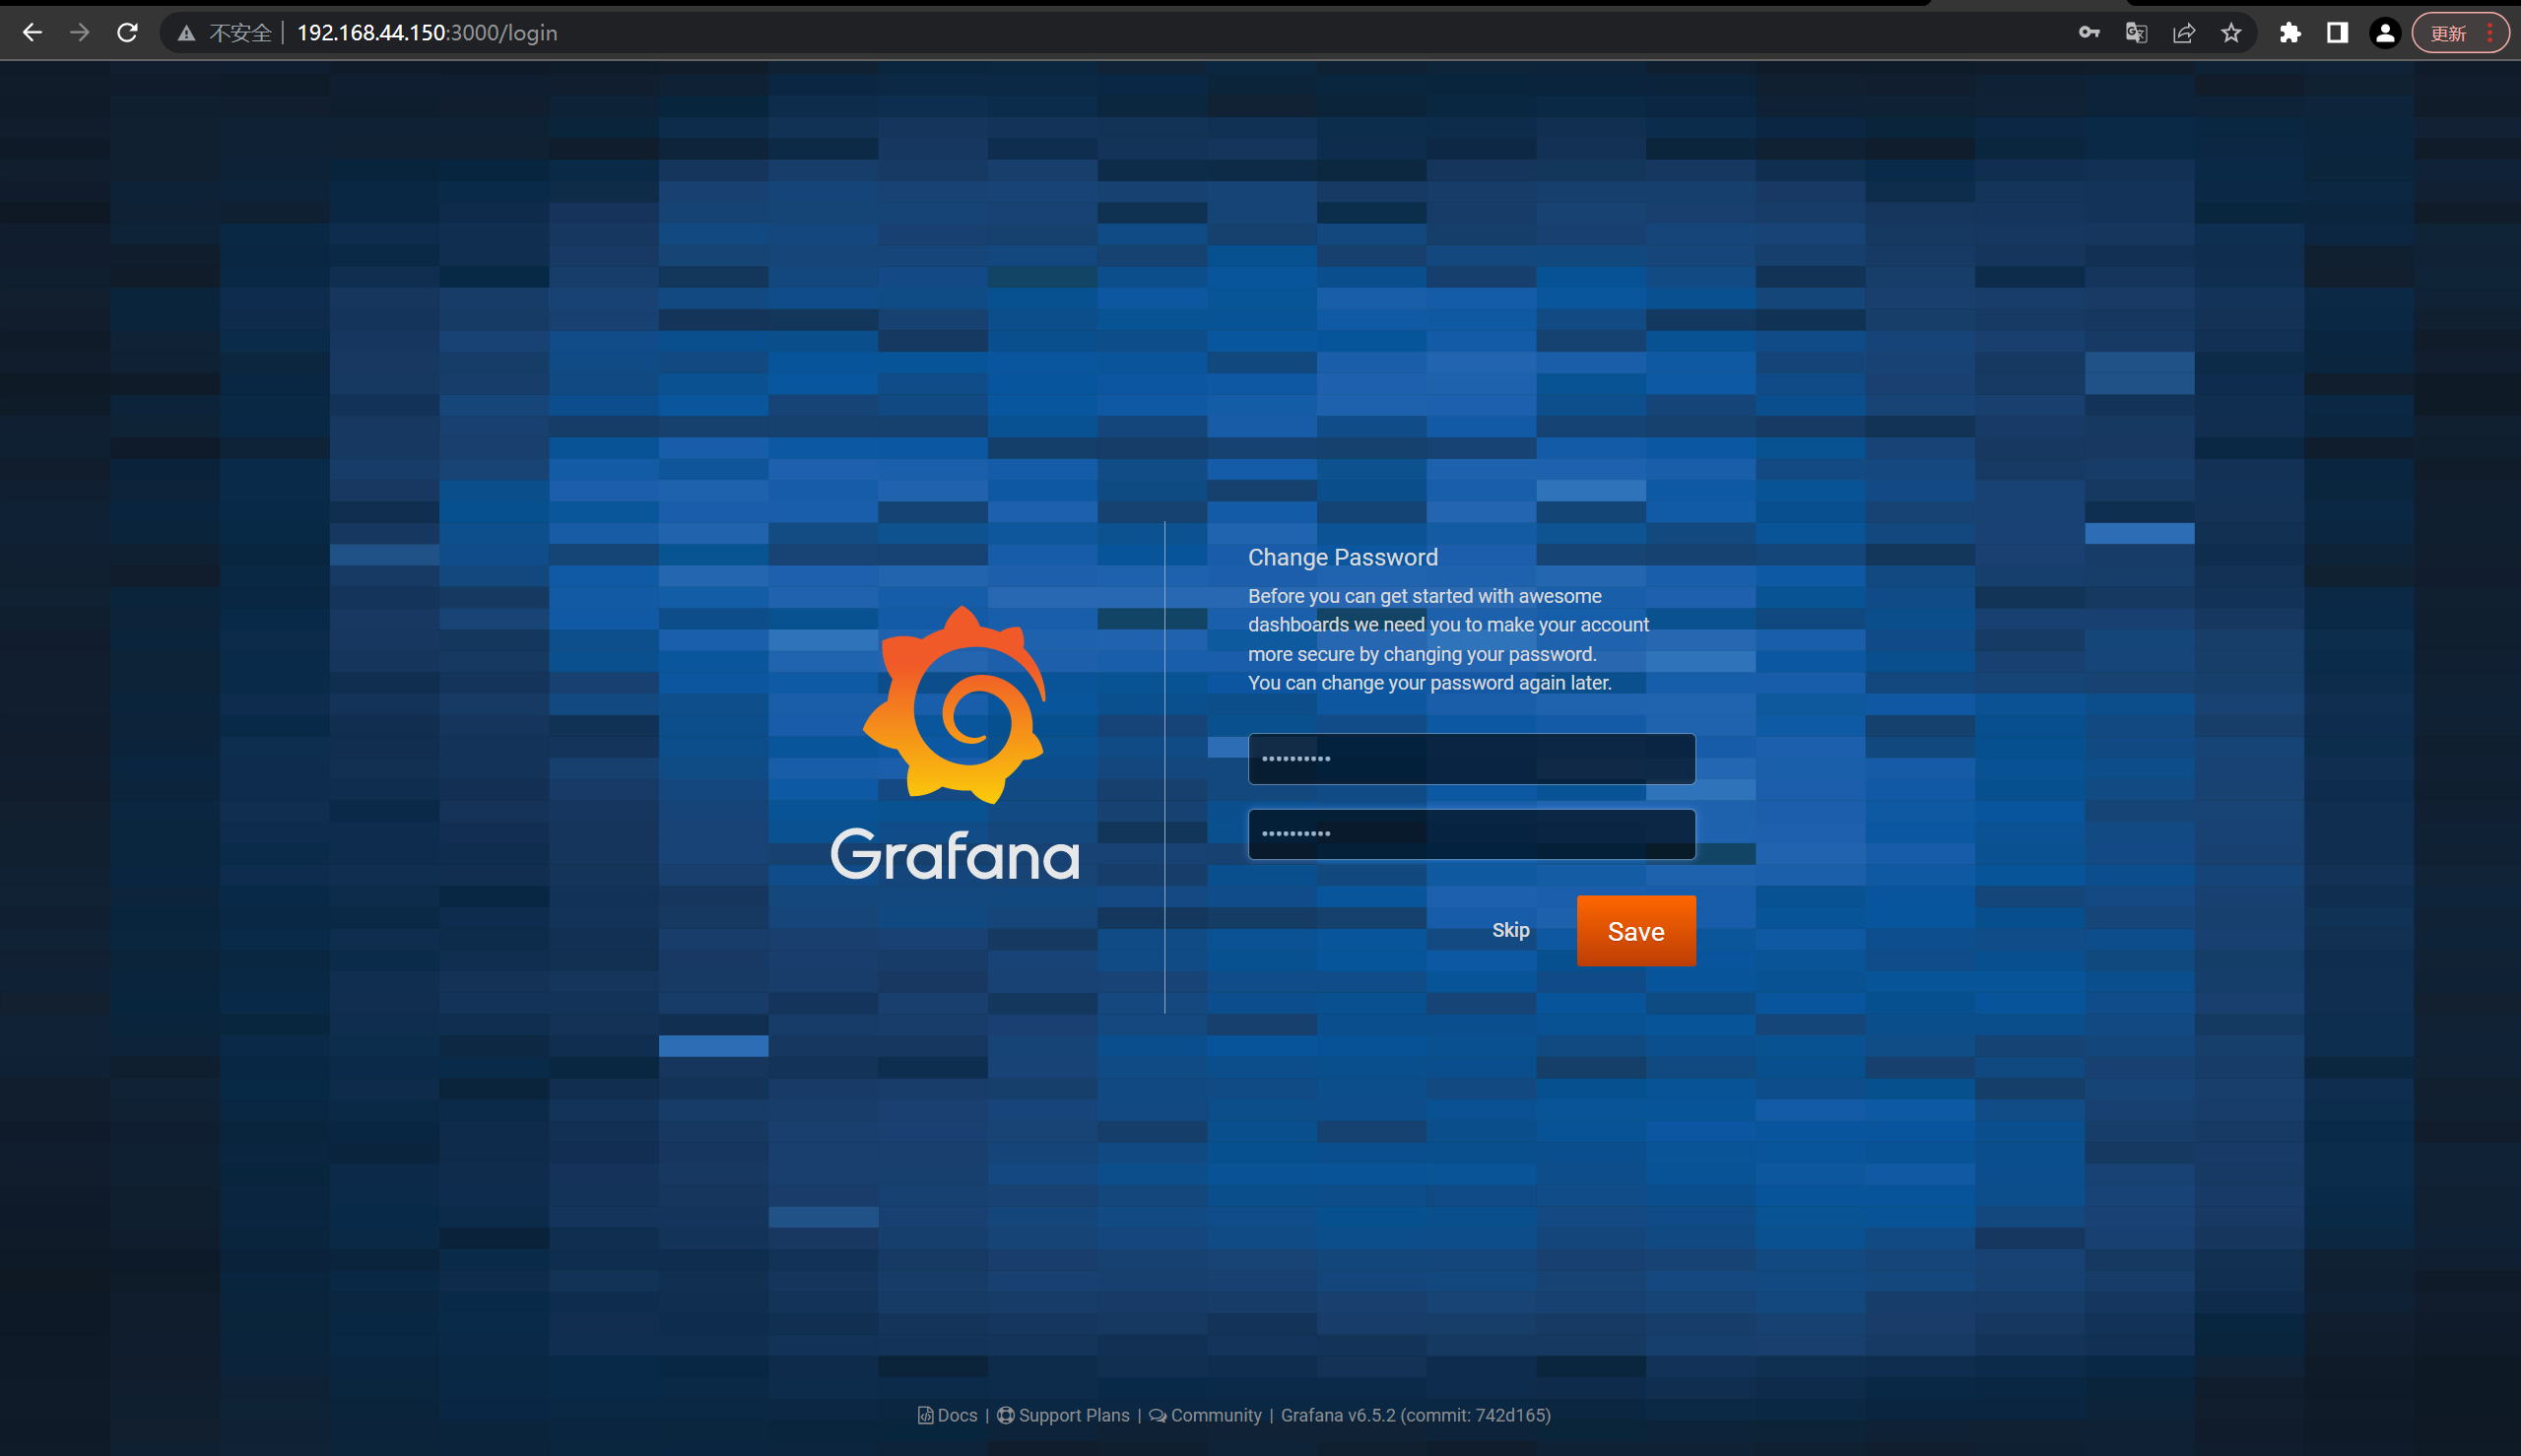Open the not-secure site warning icon
Screen dimensions: 2521x1456
click(187, 33)
